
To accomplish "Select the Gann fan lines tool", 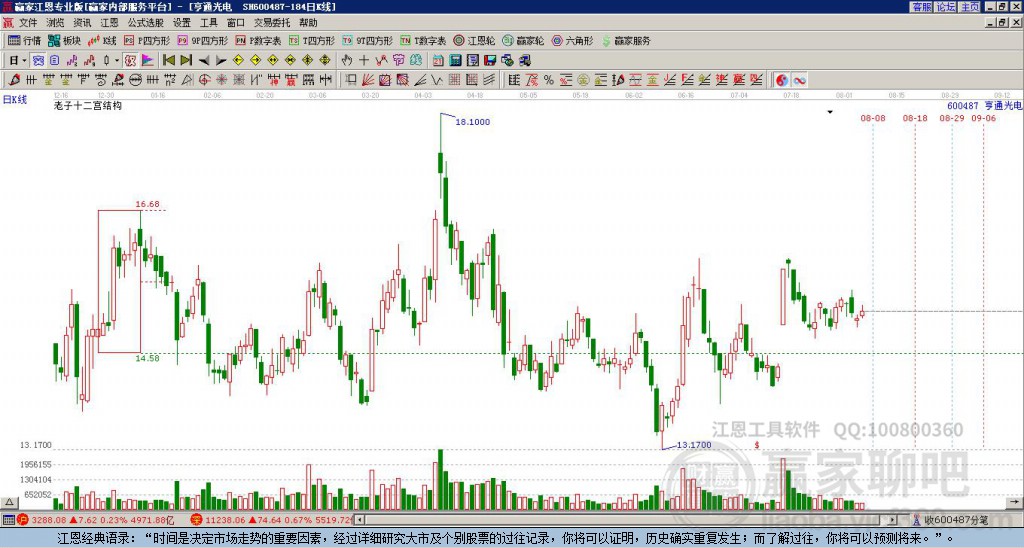I will pyautogui.click(x=368, y=80).
